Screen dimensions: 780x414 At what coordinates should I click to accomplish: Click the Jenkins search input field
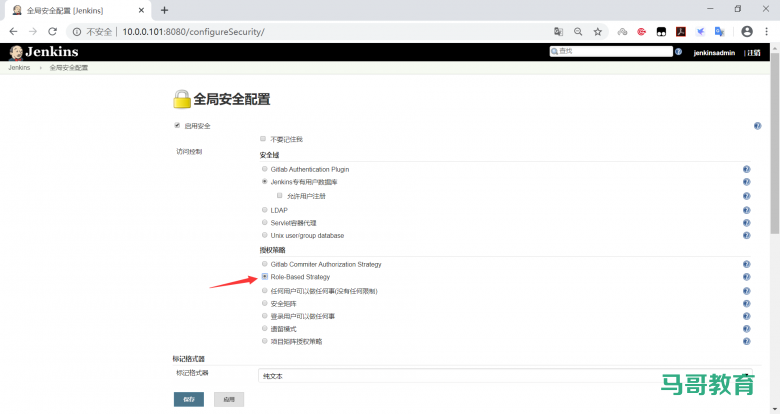[x=611, y=51]
